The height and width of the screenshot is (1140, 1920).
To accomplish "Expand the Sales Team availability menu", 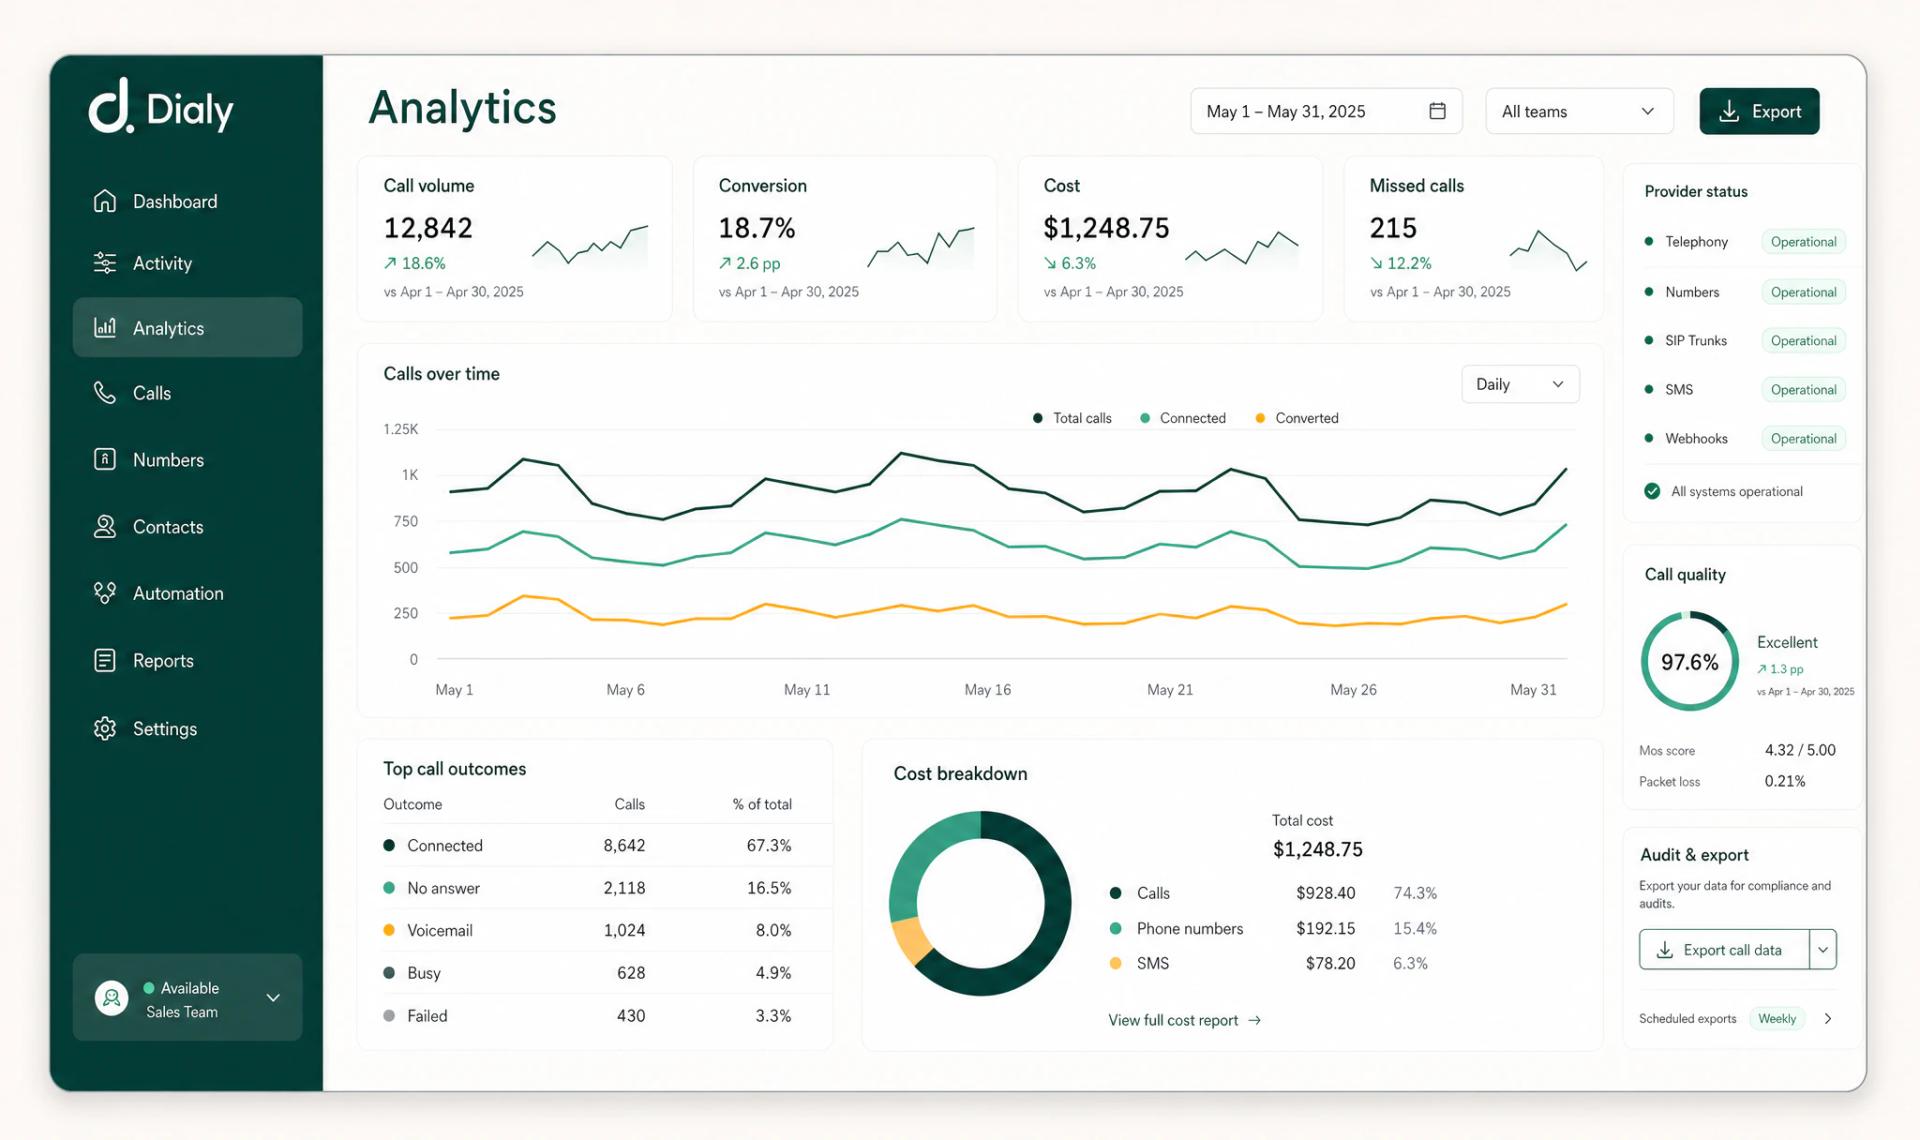I will click(x=271, y=997).
